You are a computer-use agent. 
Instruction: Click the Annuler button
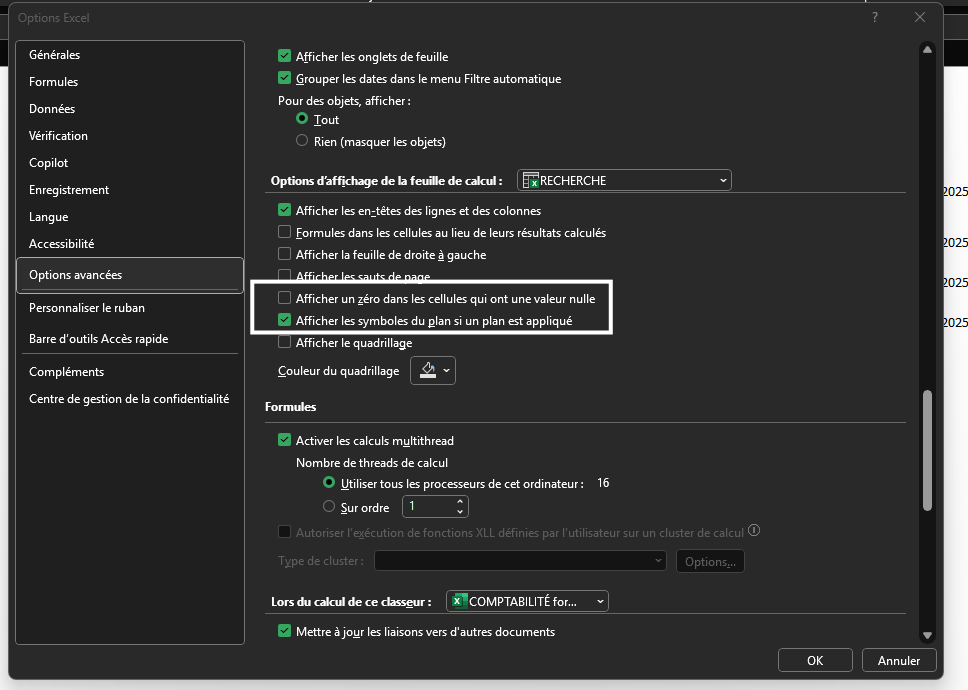tap(898, 661)
